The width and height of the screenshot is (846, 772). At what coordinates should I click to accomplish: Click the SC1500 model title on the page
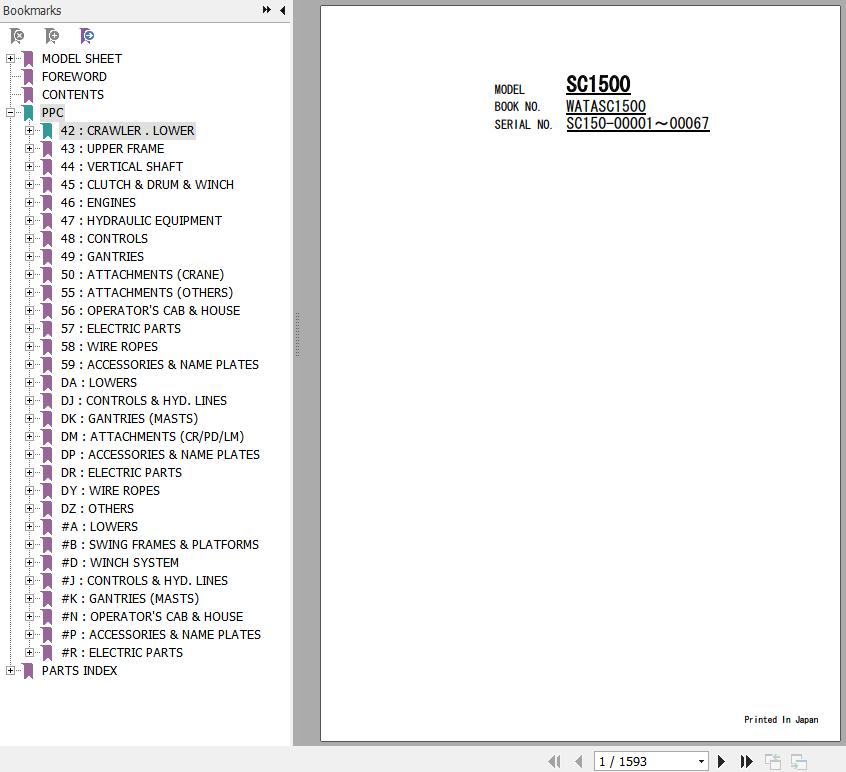click(x=598, y=84)
